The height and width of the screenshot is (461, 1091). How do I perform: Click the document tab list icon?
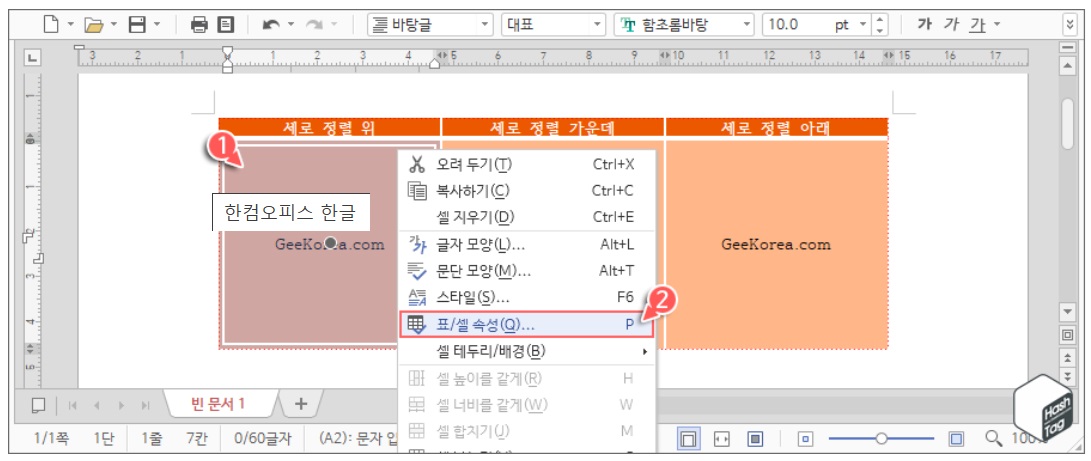(x=39, y=405)
